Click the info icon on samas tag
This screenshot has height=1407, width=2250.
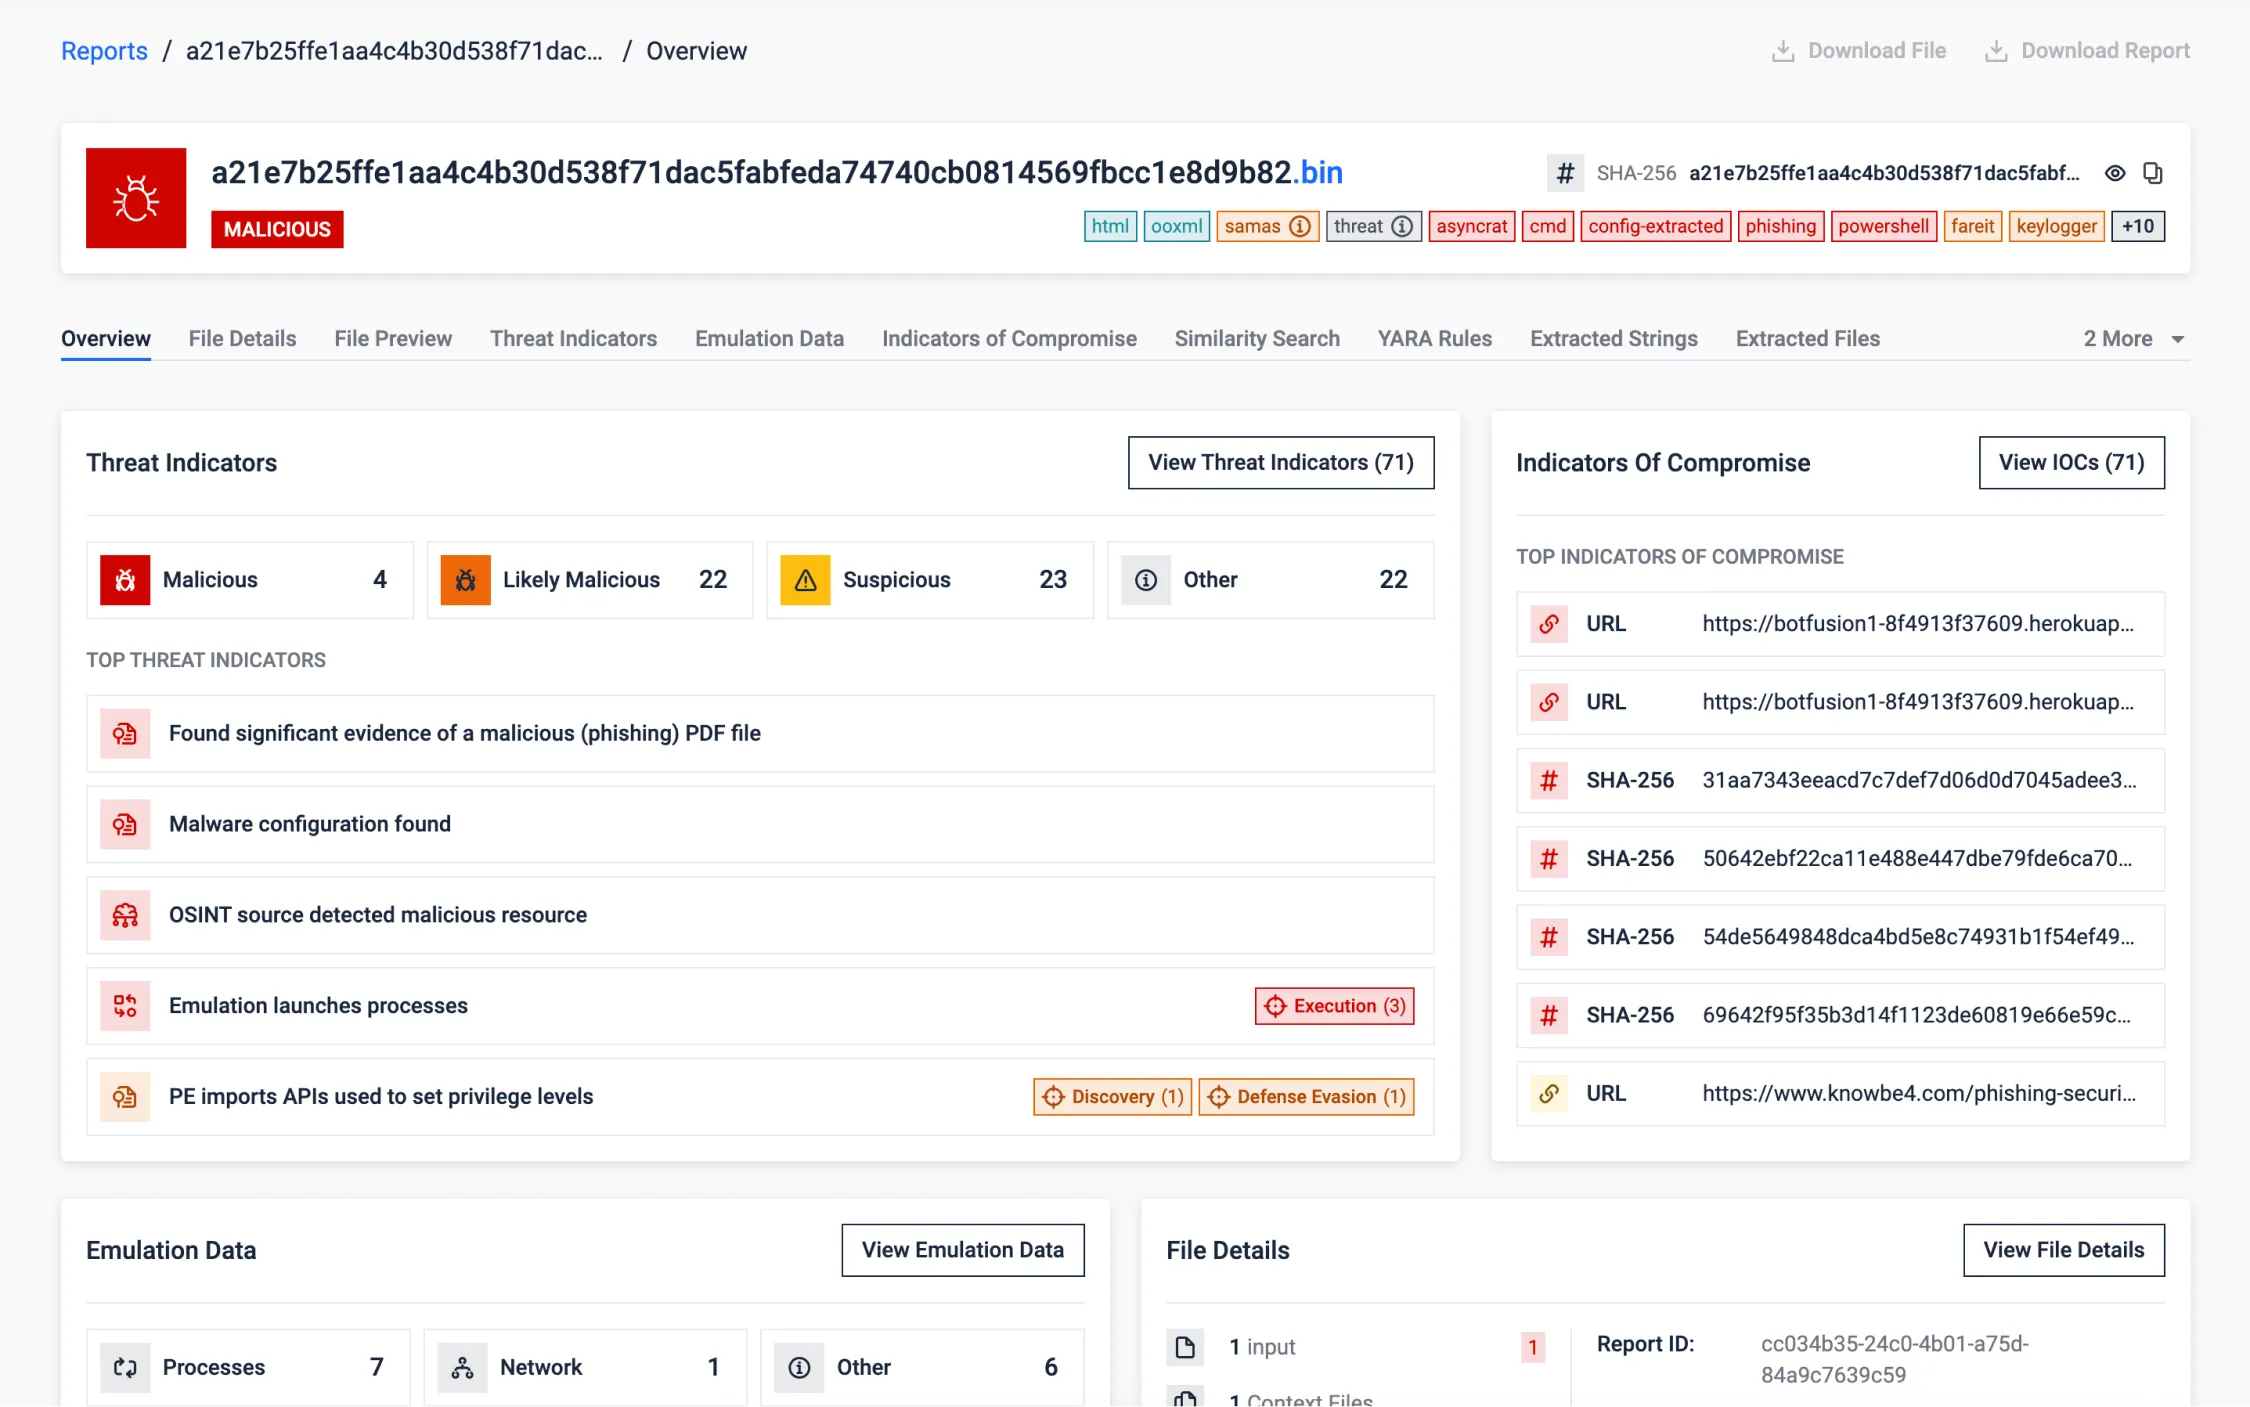tap(1300, 226)
